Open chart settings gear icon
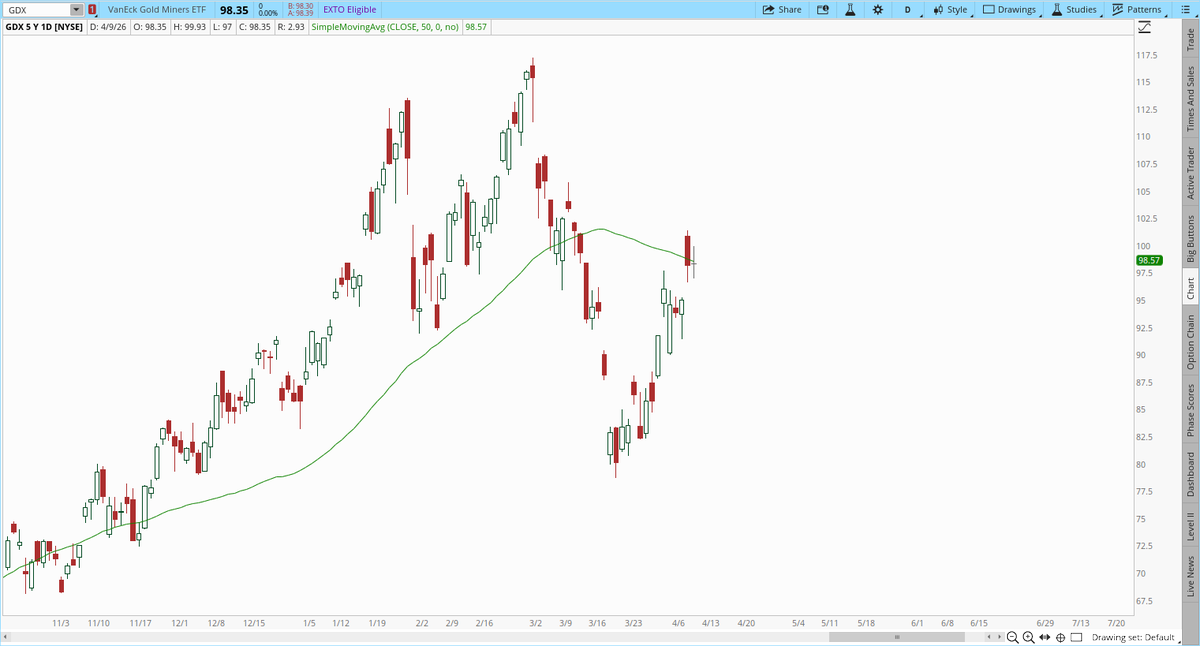This screenshot has width=1200, height=646. point(877,9)
